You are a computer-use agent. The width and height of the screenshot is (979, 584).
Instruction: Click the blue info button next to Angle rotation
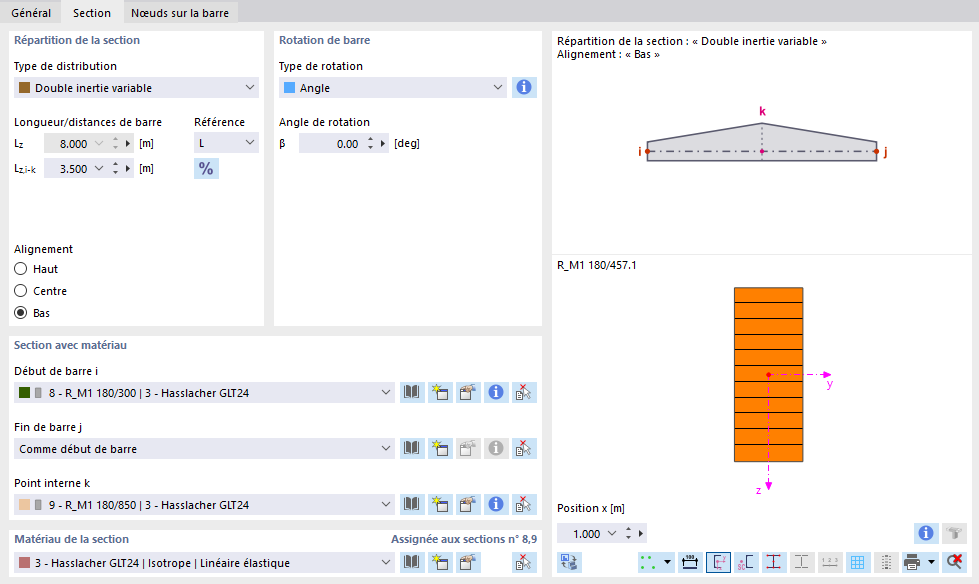pyautogui.click(x=523, y=87)
